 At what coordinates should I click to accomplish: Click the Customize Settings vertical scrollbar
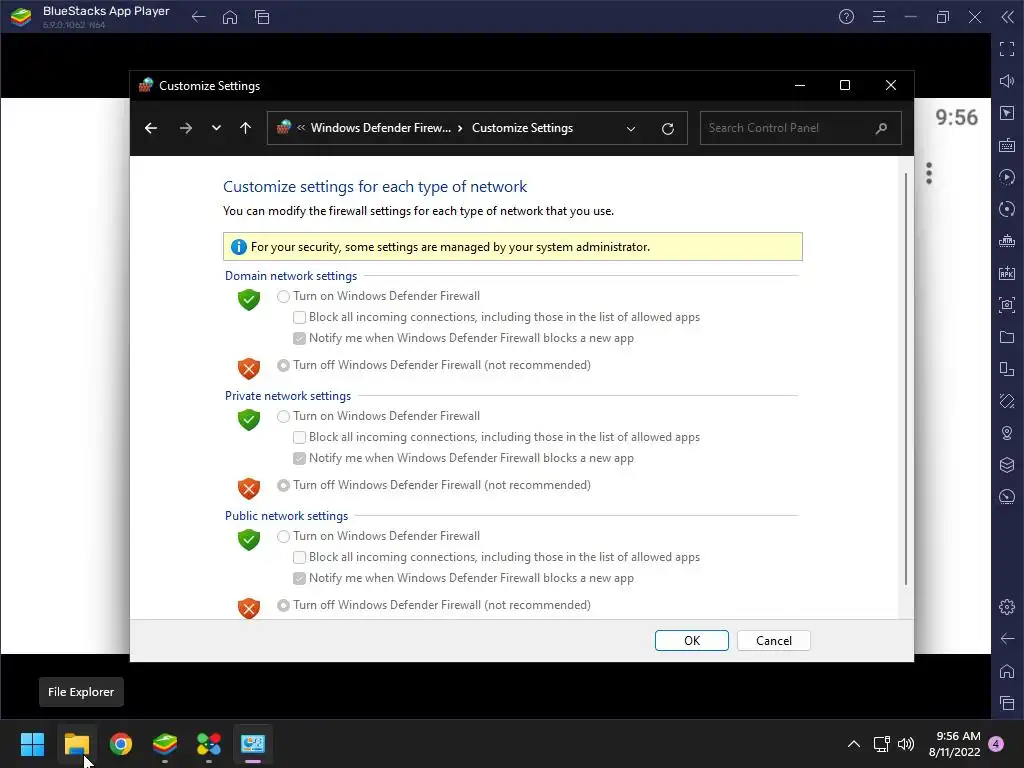pyautogui.click(x=906, y=379)
